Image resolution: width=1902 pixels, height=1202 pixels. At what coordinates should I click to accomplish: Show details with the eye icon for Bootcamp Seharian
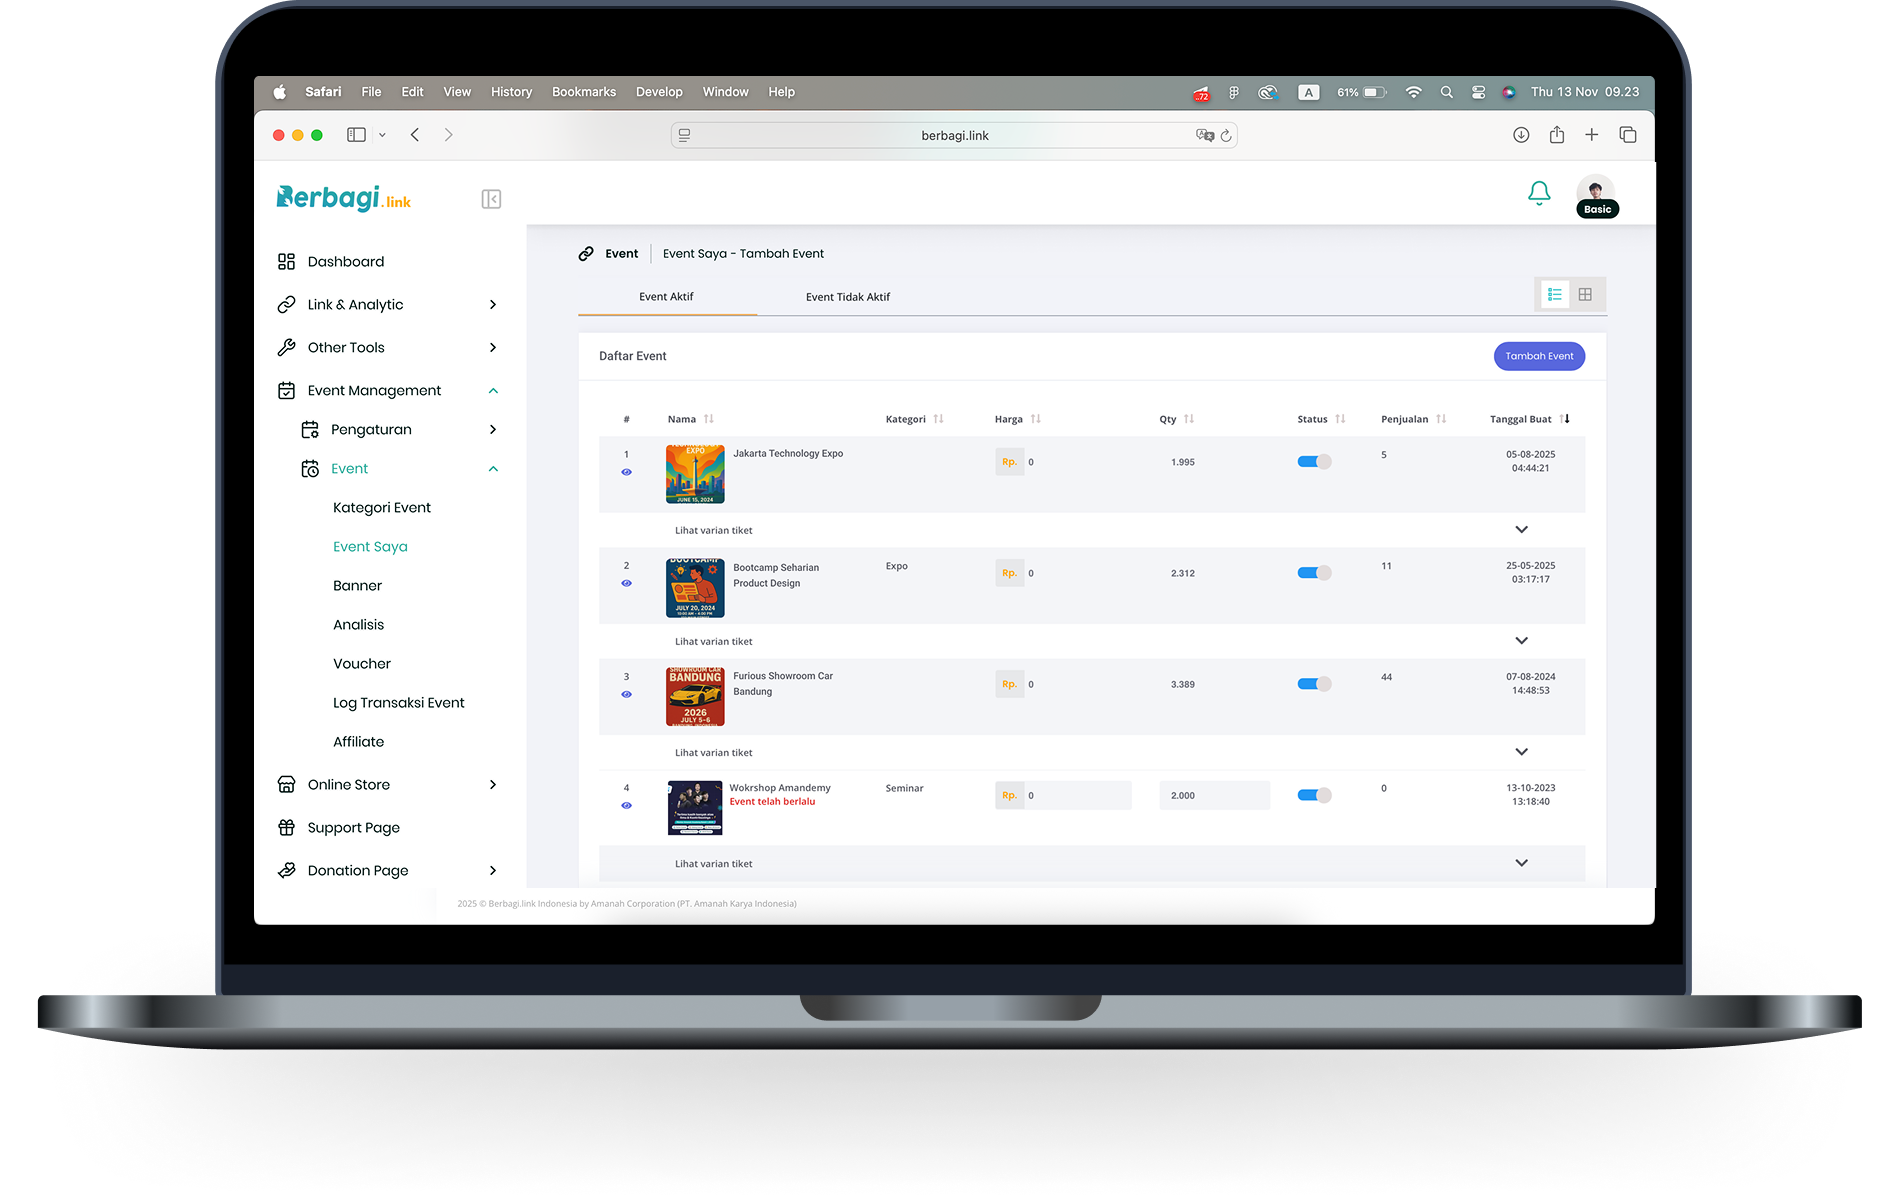coord(627,584)
